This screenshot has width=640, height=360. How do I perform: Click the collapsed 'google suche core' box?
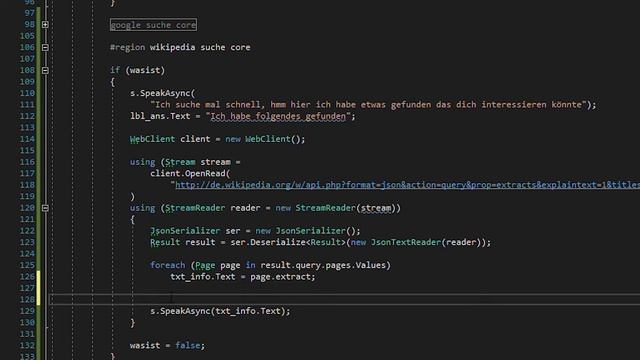click(153, 25)
